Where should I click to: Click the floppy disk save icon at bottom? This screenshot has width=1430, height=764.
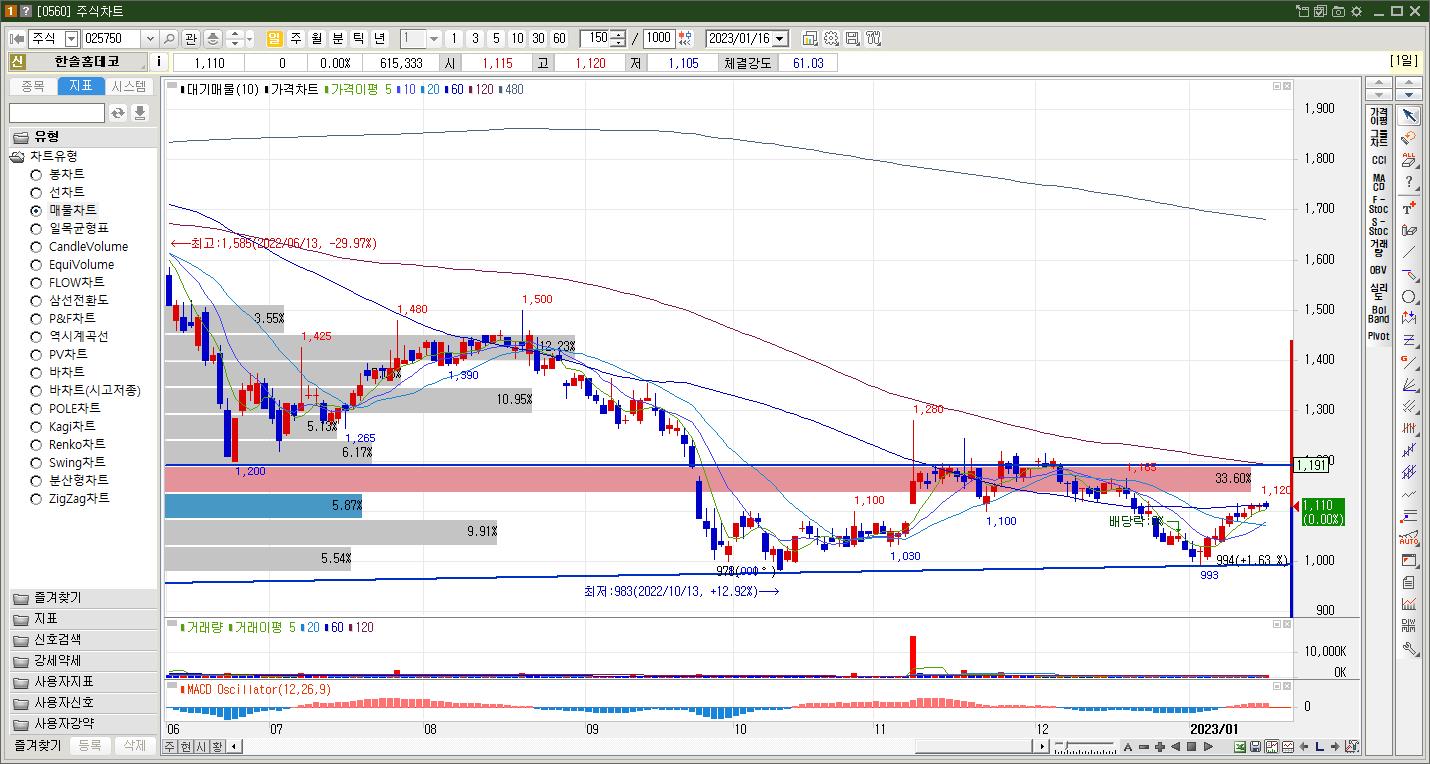(x=1256, y=747)
